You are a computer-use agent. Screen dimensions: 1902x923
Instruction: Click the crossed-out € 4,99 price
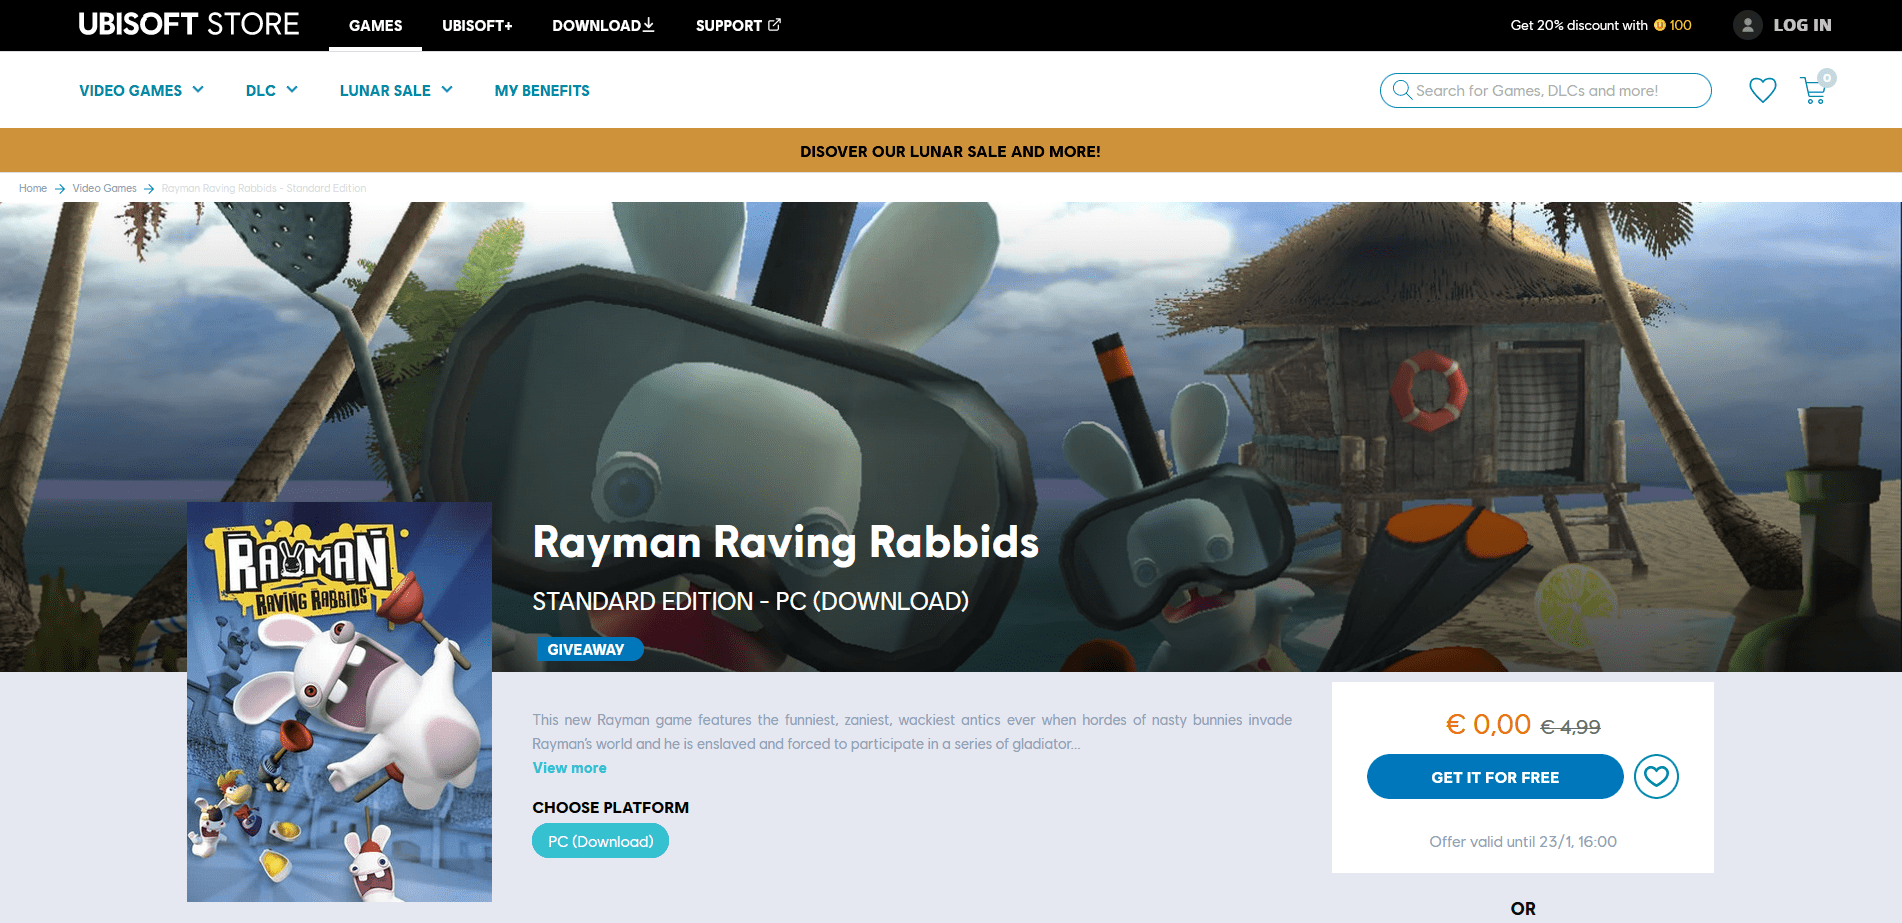[1570, 727]
